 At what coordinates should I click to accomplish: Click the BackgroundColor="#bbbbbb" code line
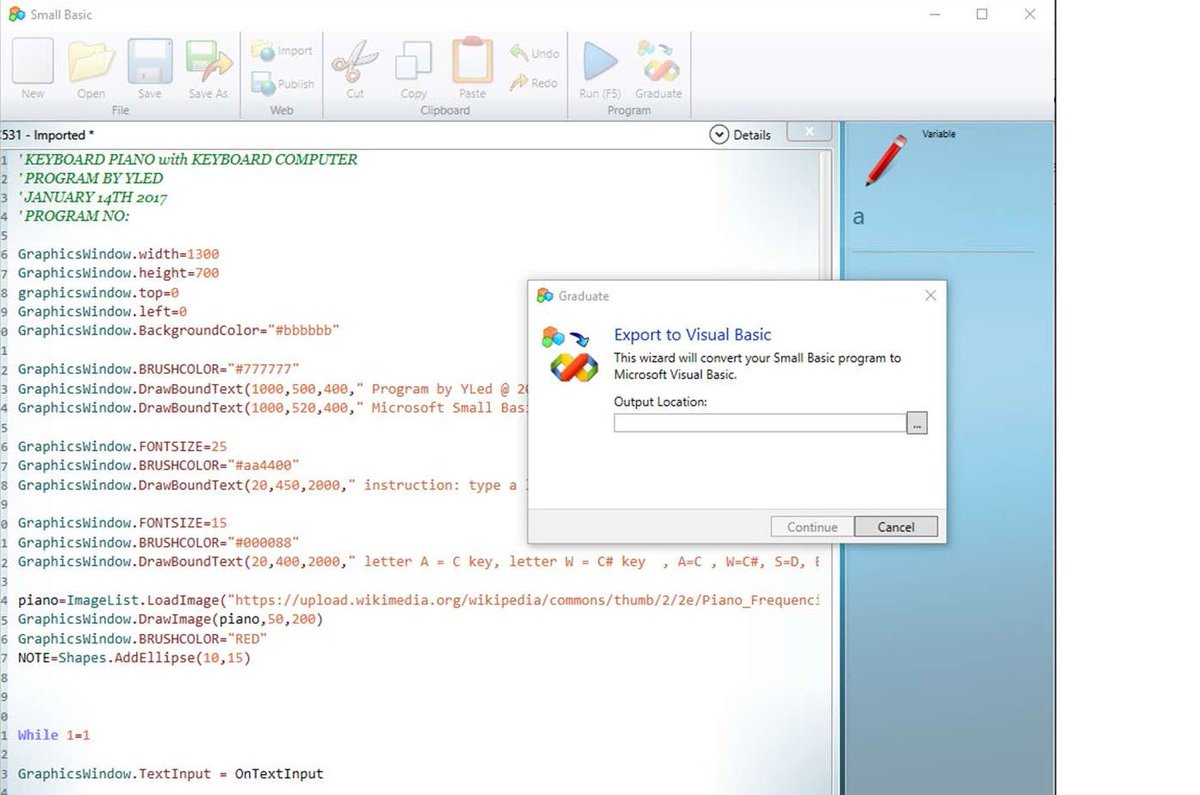pyautogui.click(x=178, y=330)
